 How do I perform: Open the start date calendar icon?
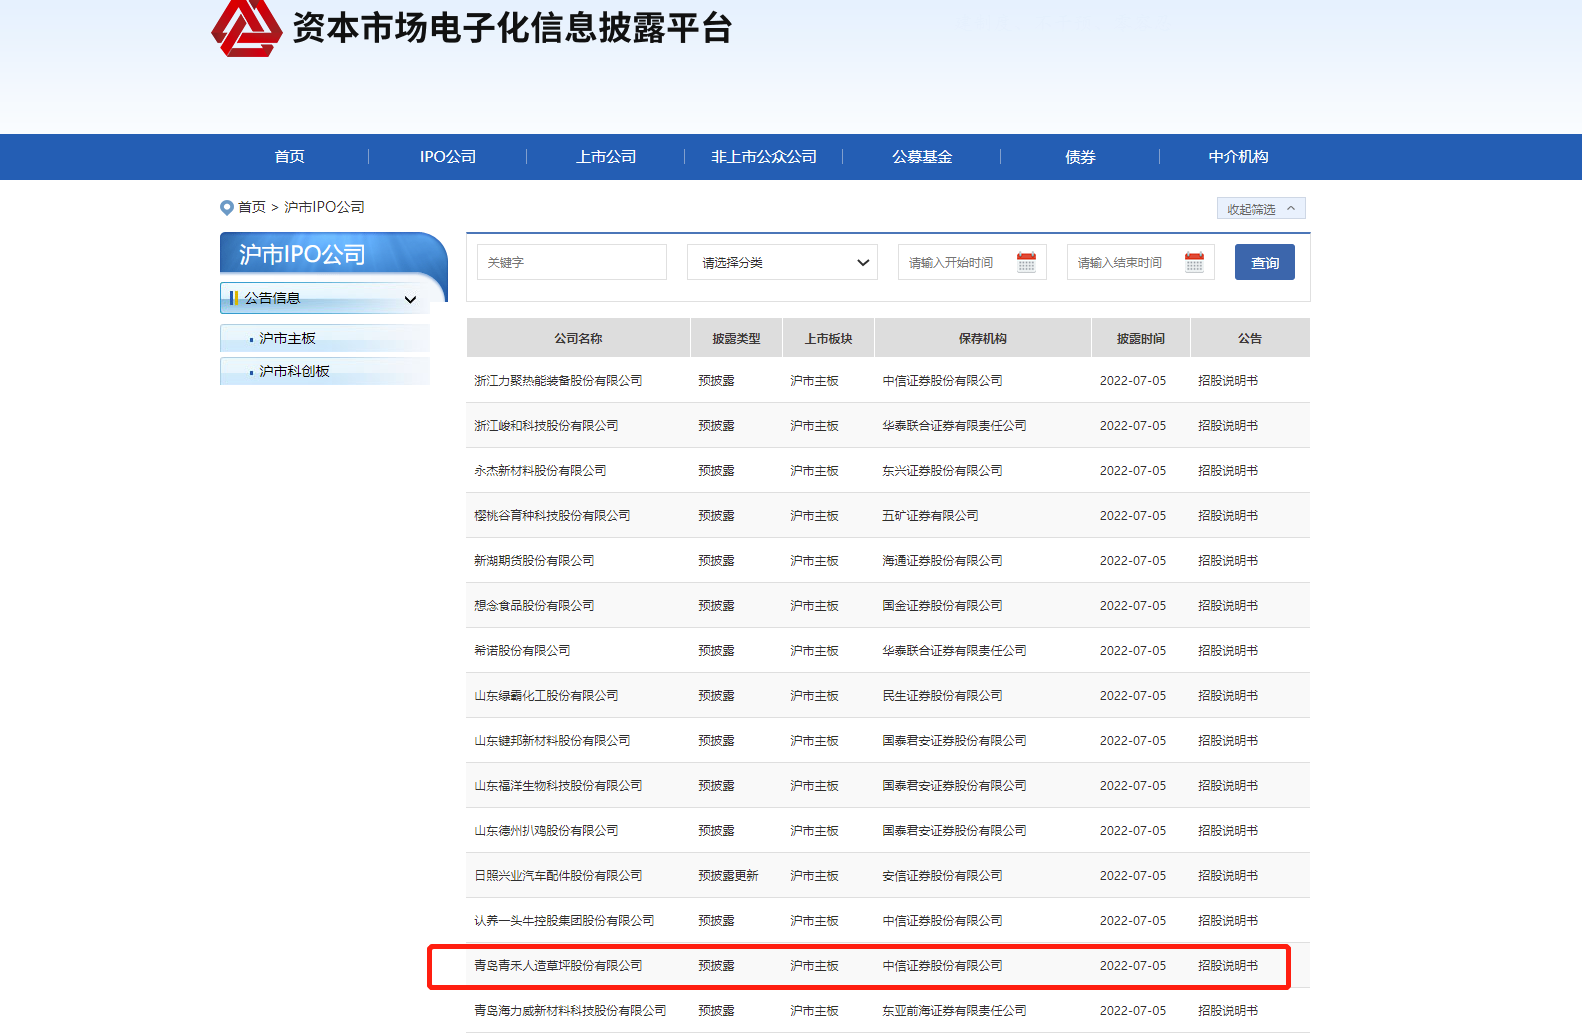point(1026,262)
